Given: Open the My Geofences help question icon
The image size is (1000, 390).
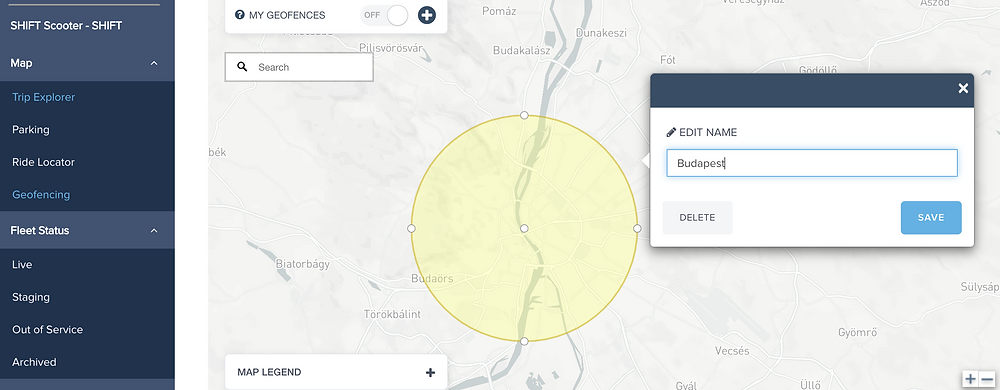Looking at the screenshot, I should point(240,15).
